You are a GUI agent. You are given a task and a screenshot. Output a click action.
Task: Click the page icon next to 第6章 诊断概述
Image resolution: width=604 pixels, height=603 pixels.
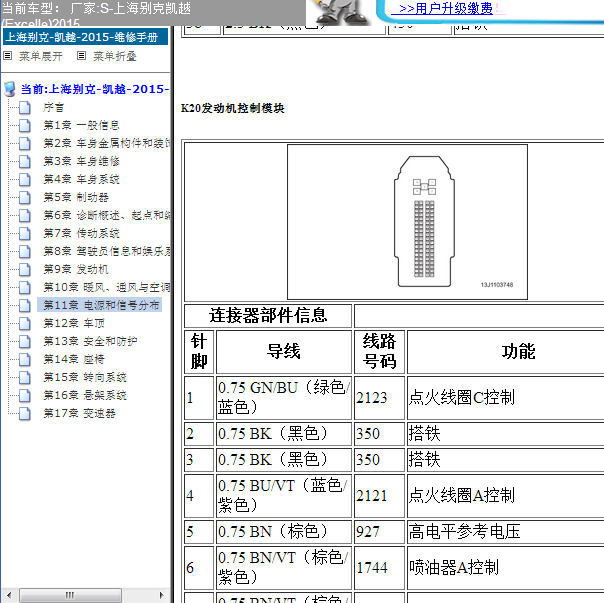(25, 215)
